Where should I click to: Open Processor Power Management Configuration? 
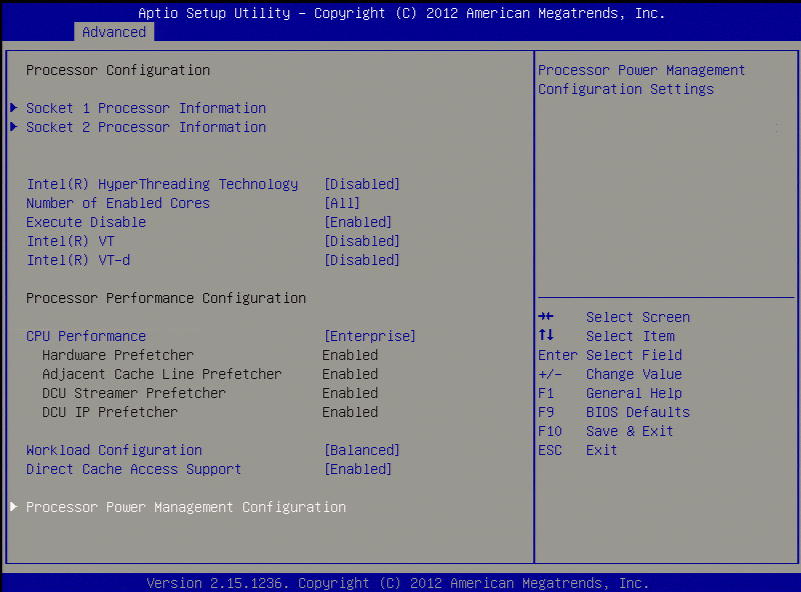[x=186, y=507]
